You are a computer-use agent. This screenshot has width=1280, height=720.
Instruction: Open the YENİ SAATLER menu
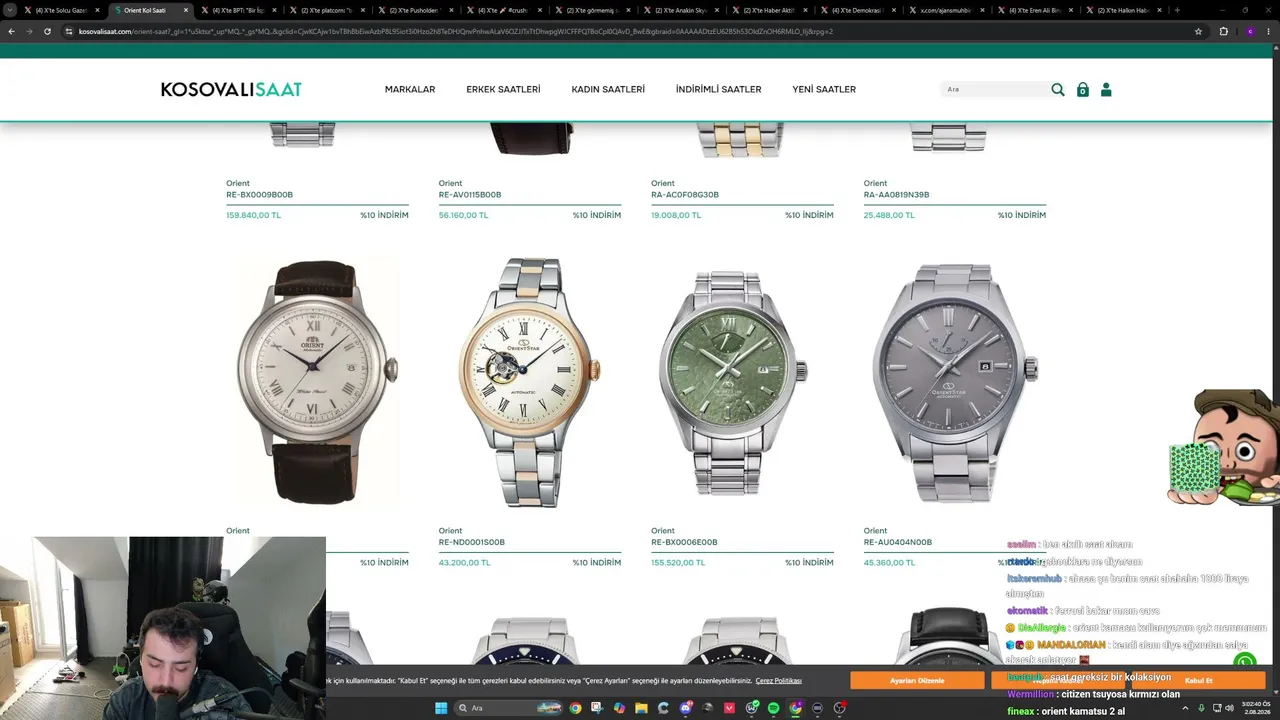click(824, 90)
